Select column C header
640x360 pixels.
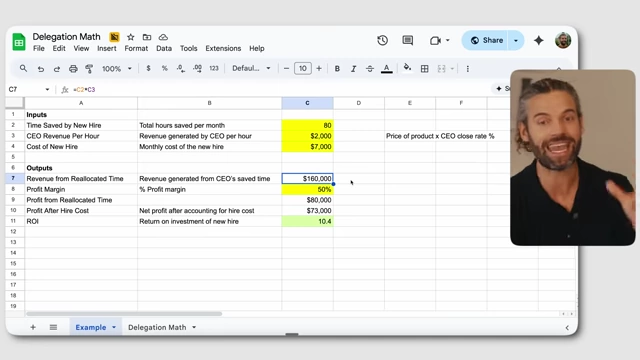(307, 103)
